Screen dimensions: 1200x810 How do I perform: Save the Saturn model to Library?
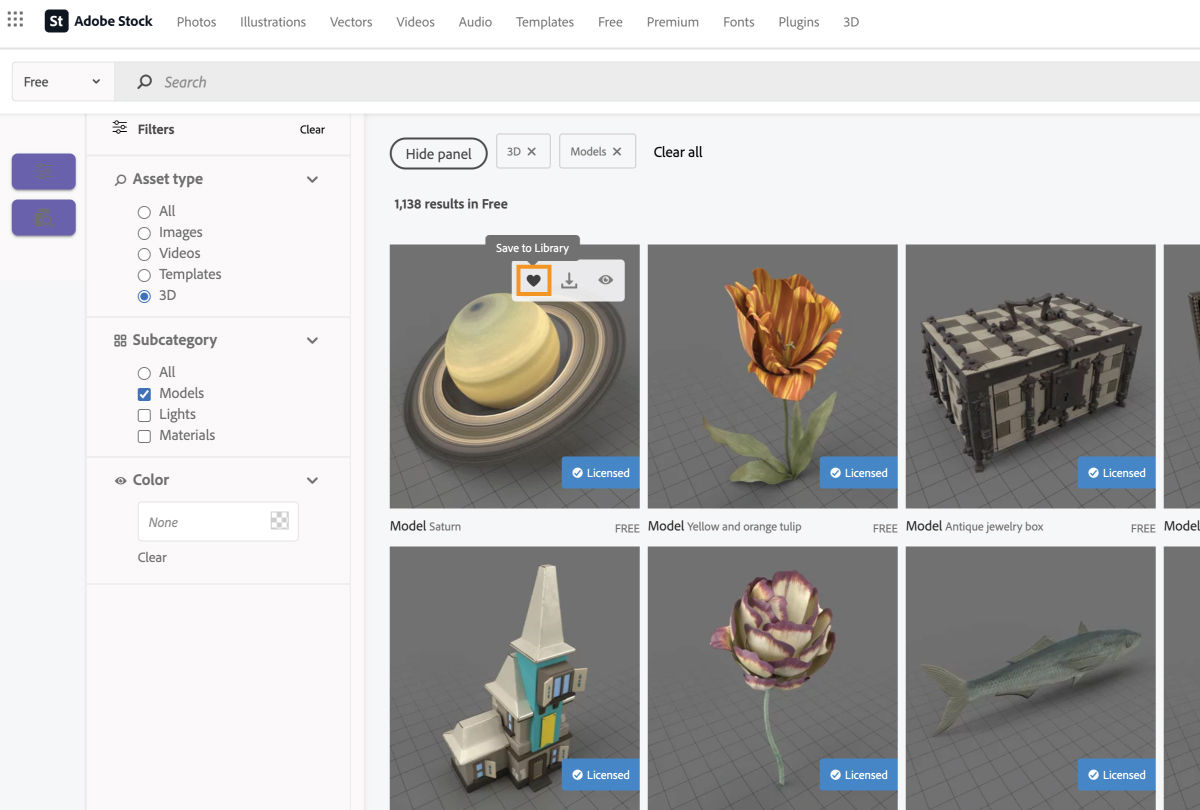tap(533, 280)
